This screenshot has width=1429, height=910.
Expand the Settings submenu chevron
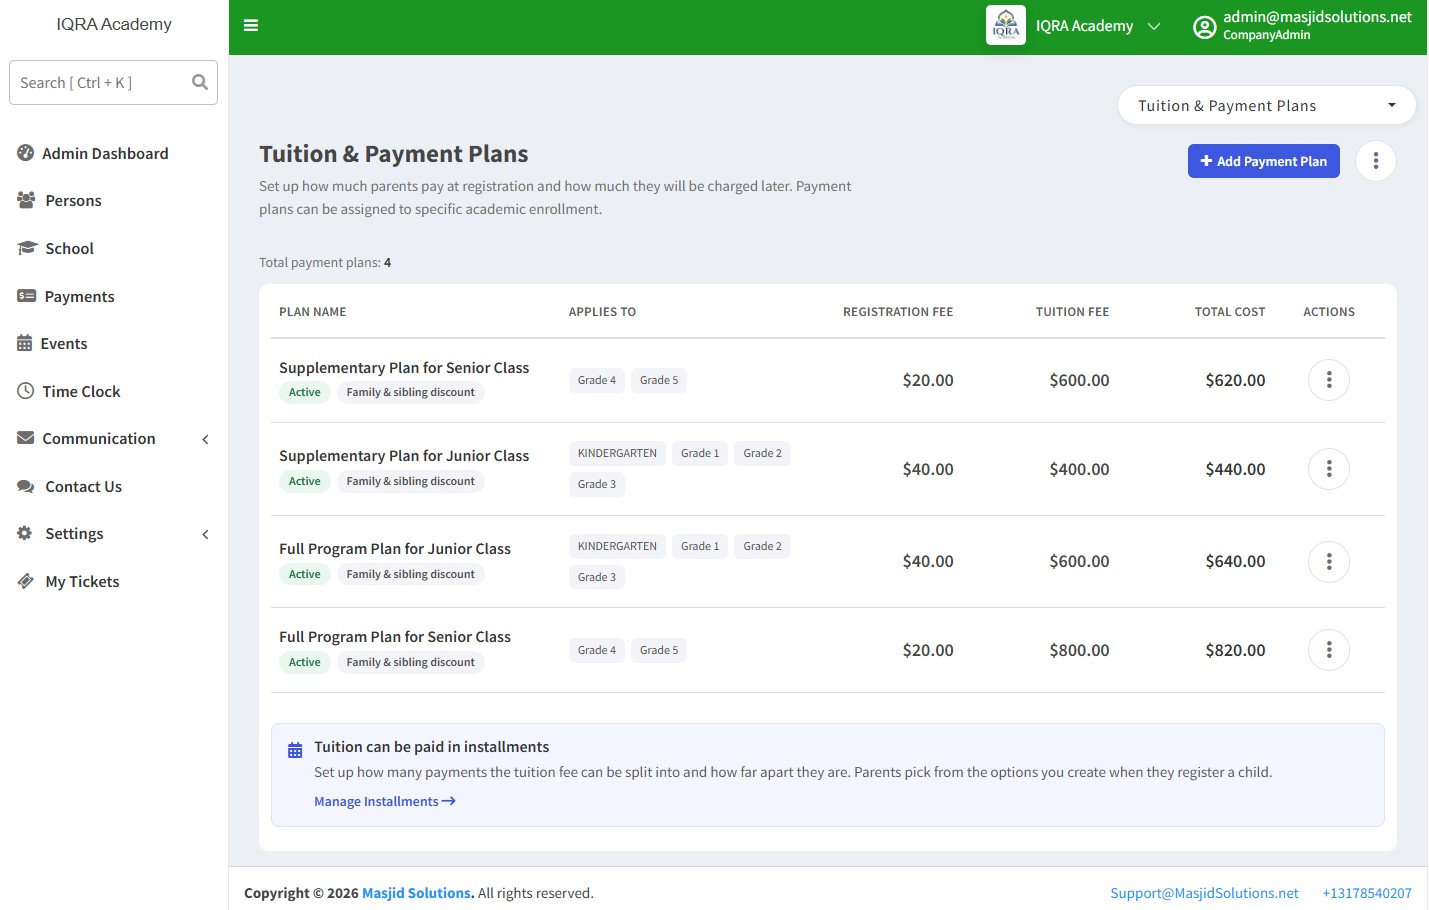click(205, 534)
